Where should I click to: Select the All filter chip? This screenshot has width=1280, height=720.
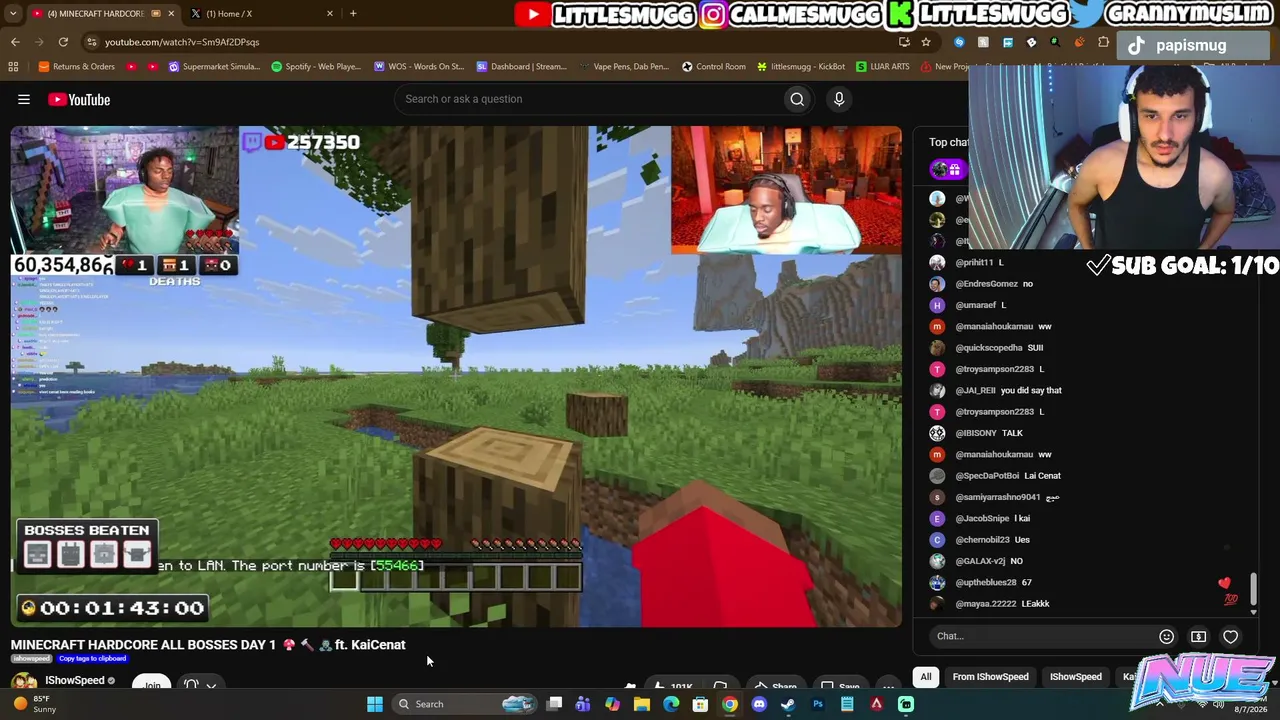(926, 677)
